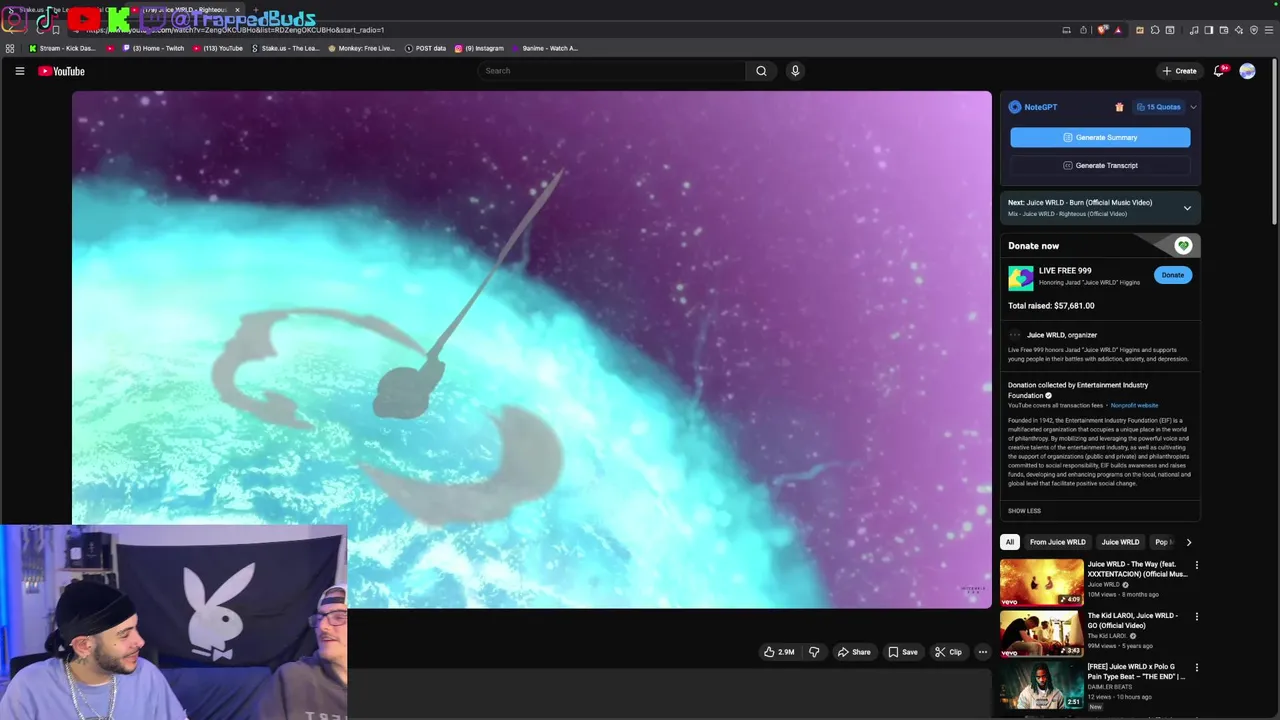Start voice search with the microphone icon
The image size is (1280, 720).
coord(795,71)
